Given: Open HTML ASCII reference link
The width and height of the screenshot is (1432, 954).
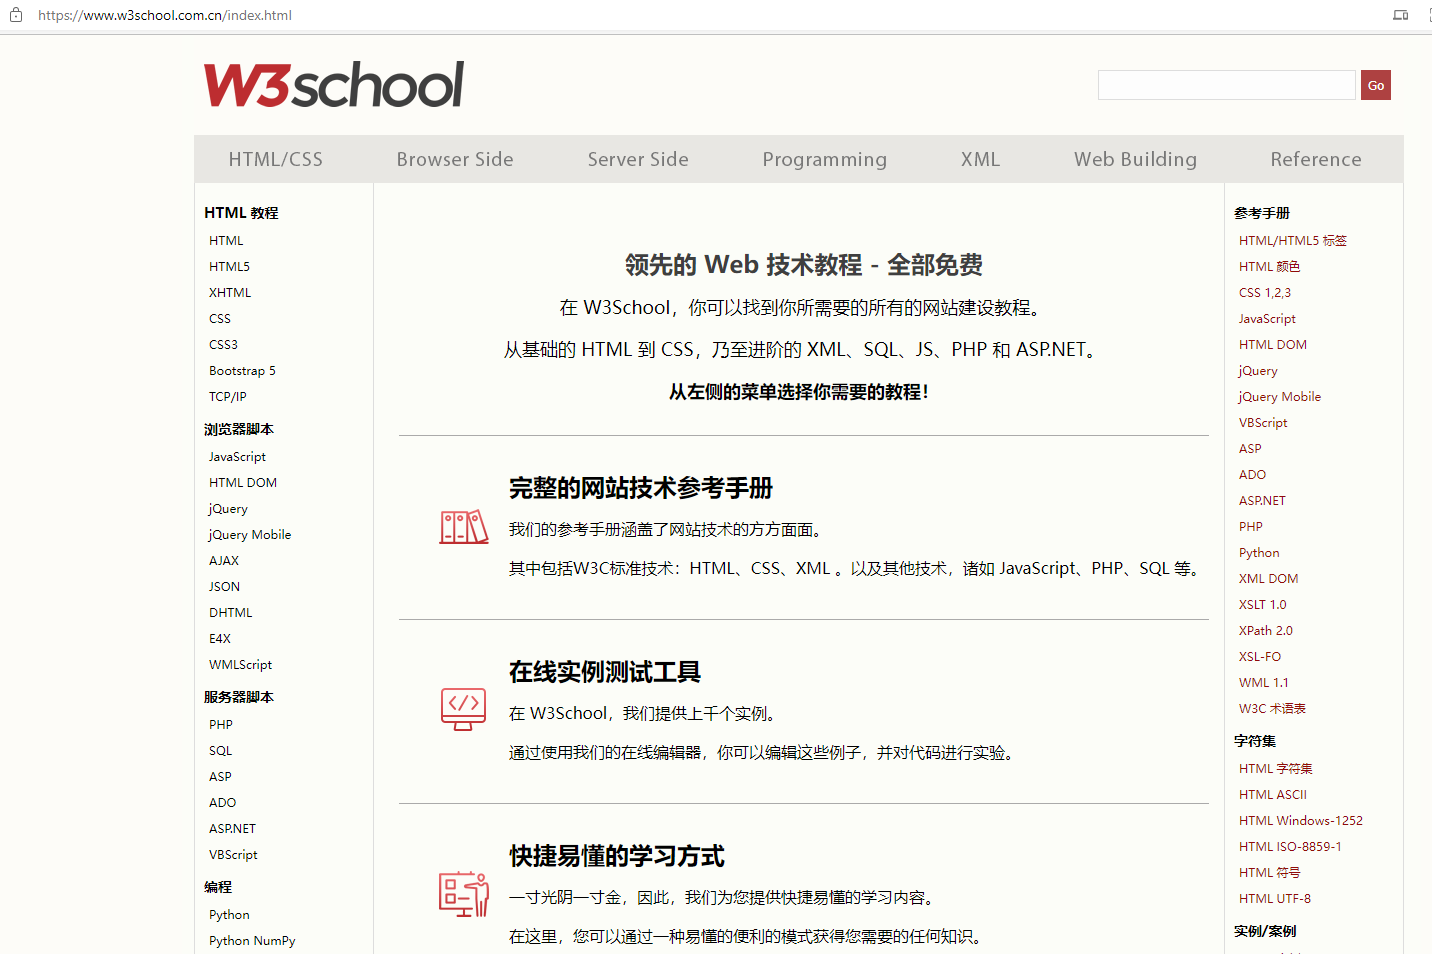Looking at the screenshot, I should coord(1273,794).
